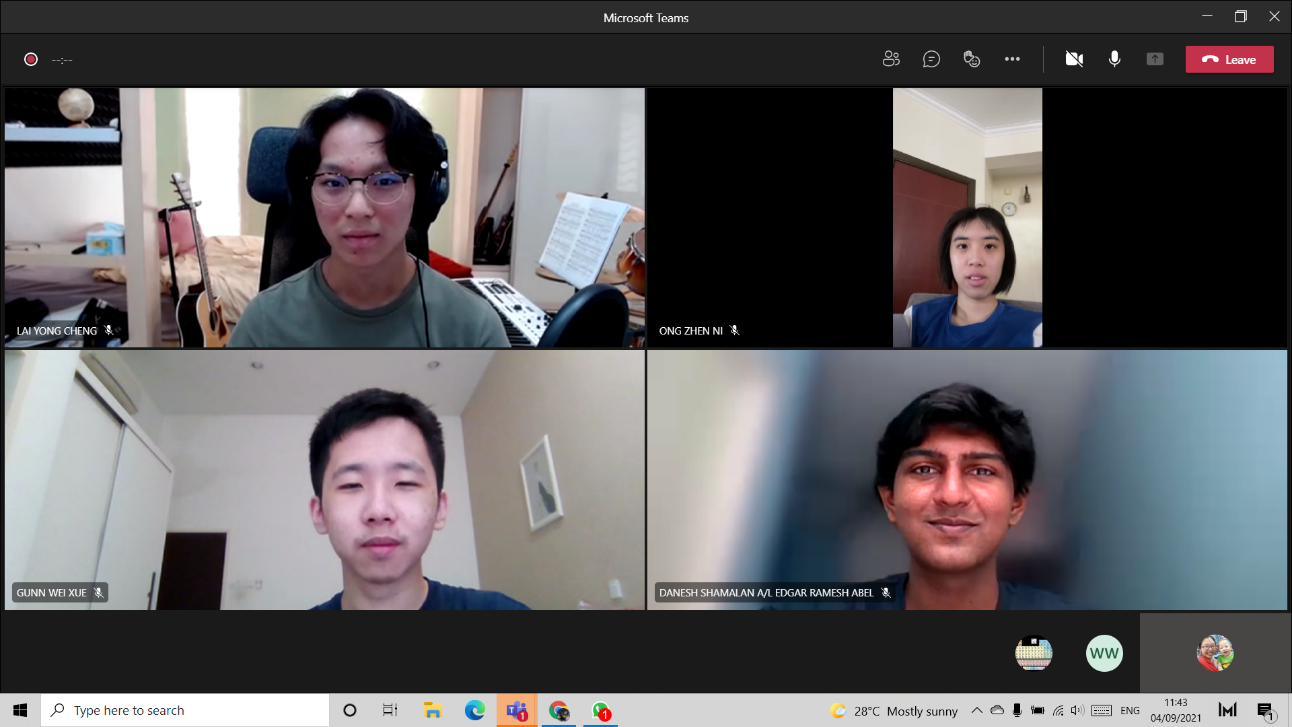1292x727 pixels.
Task: Show the participants panel
Action: click(x=891, y=59)
